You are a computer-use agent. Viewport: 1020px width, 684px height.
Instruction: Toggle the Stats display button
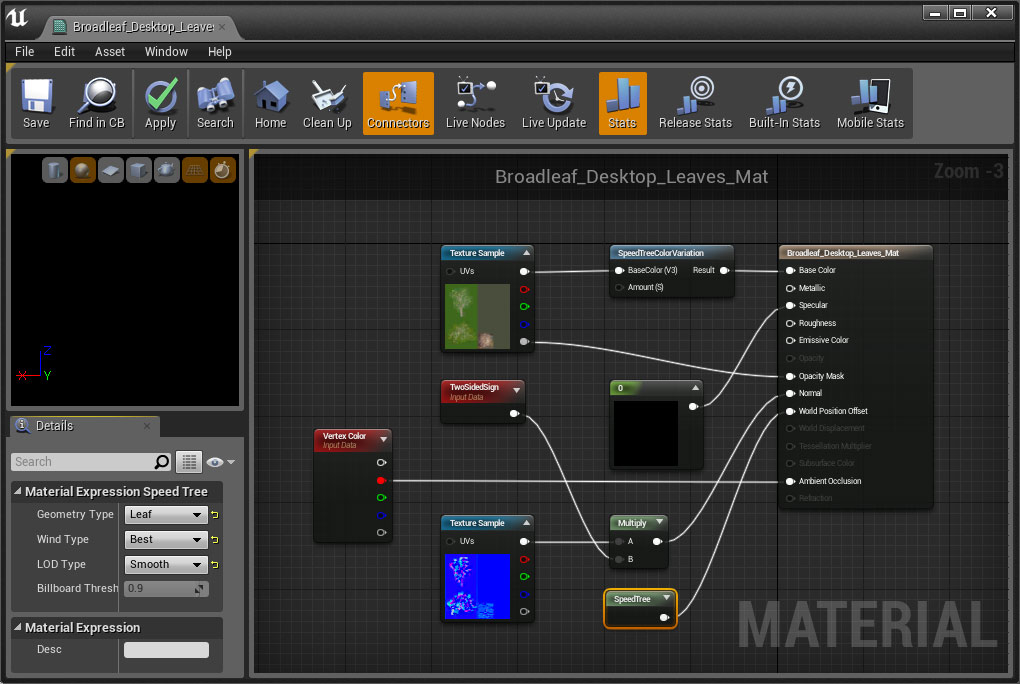click(623, 104)
